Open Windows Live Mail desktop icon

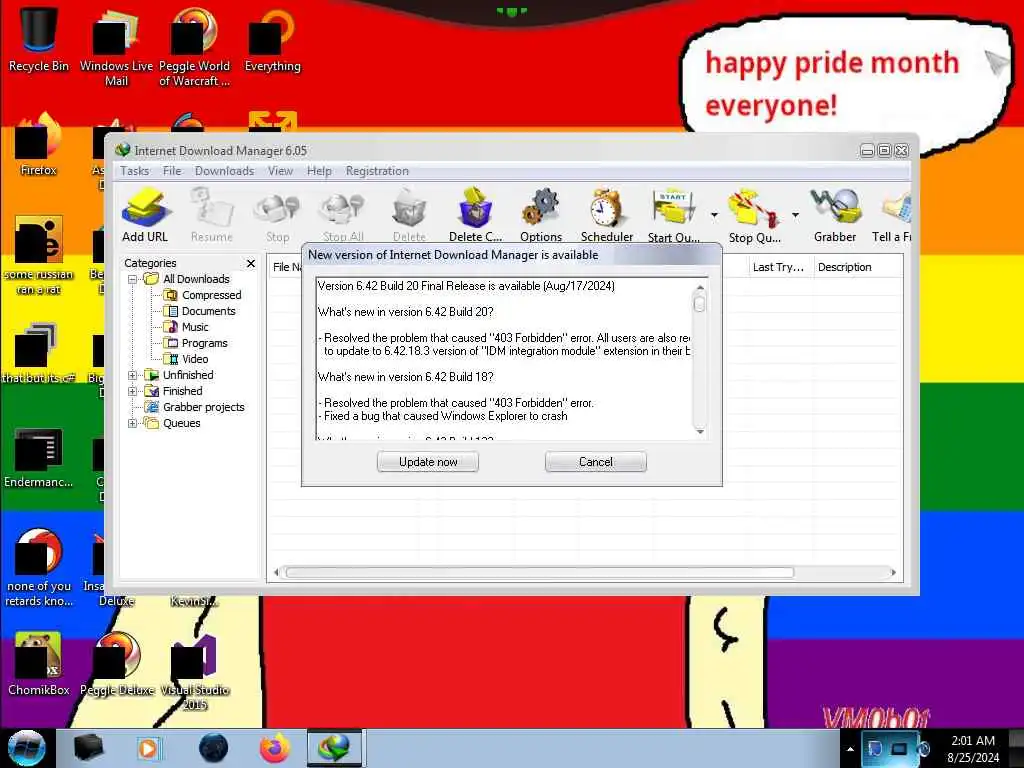click(116, 47)
